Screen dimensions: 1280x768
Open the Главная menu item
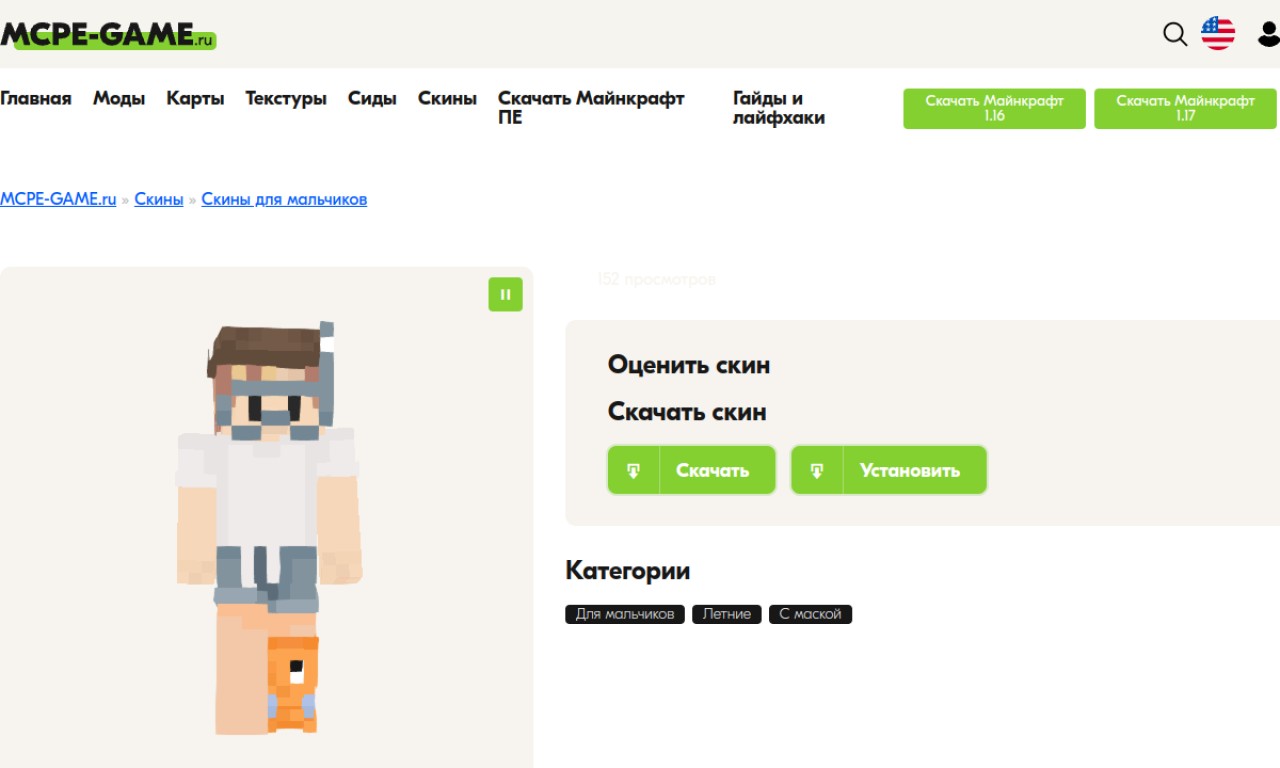36,98
